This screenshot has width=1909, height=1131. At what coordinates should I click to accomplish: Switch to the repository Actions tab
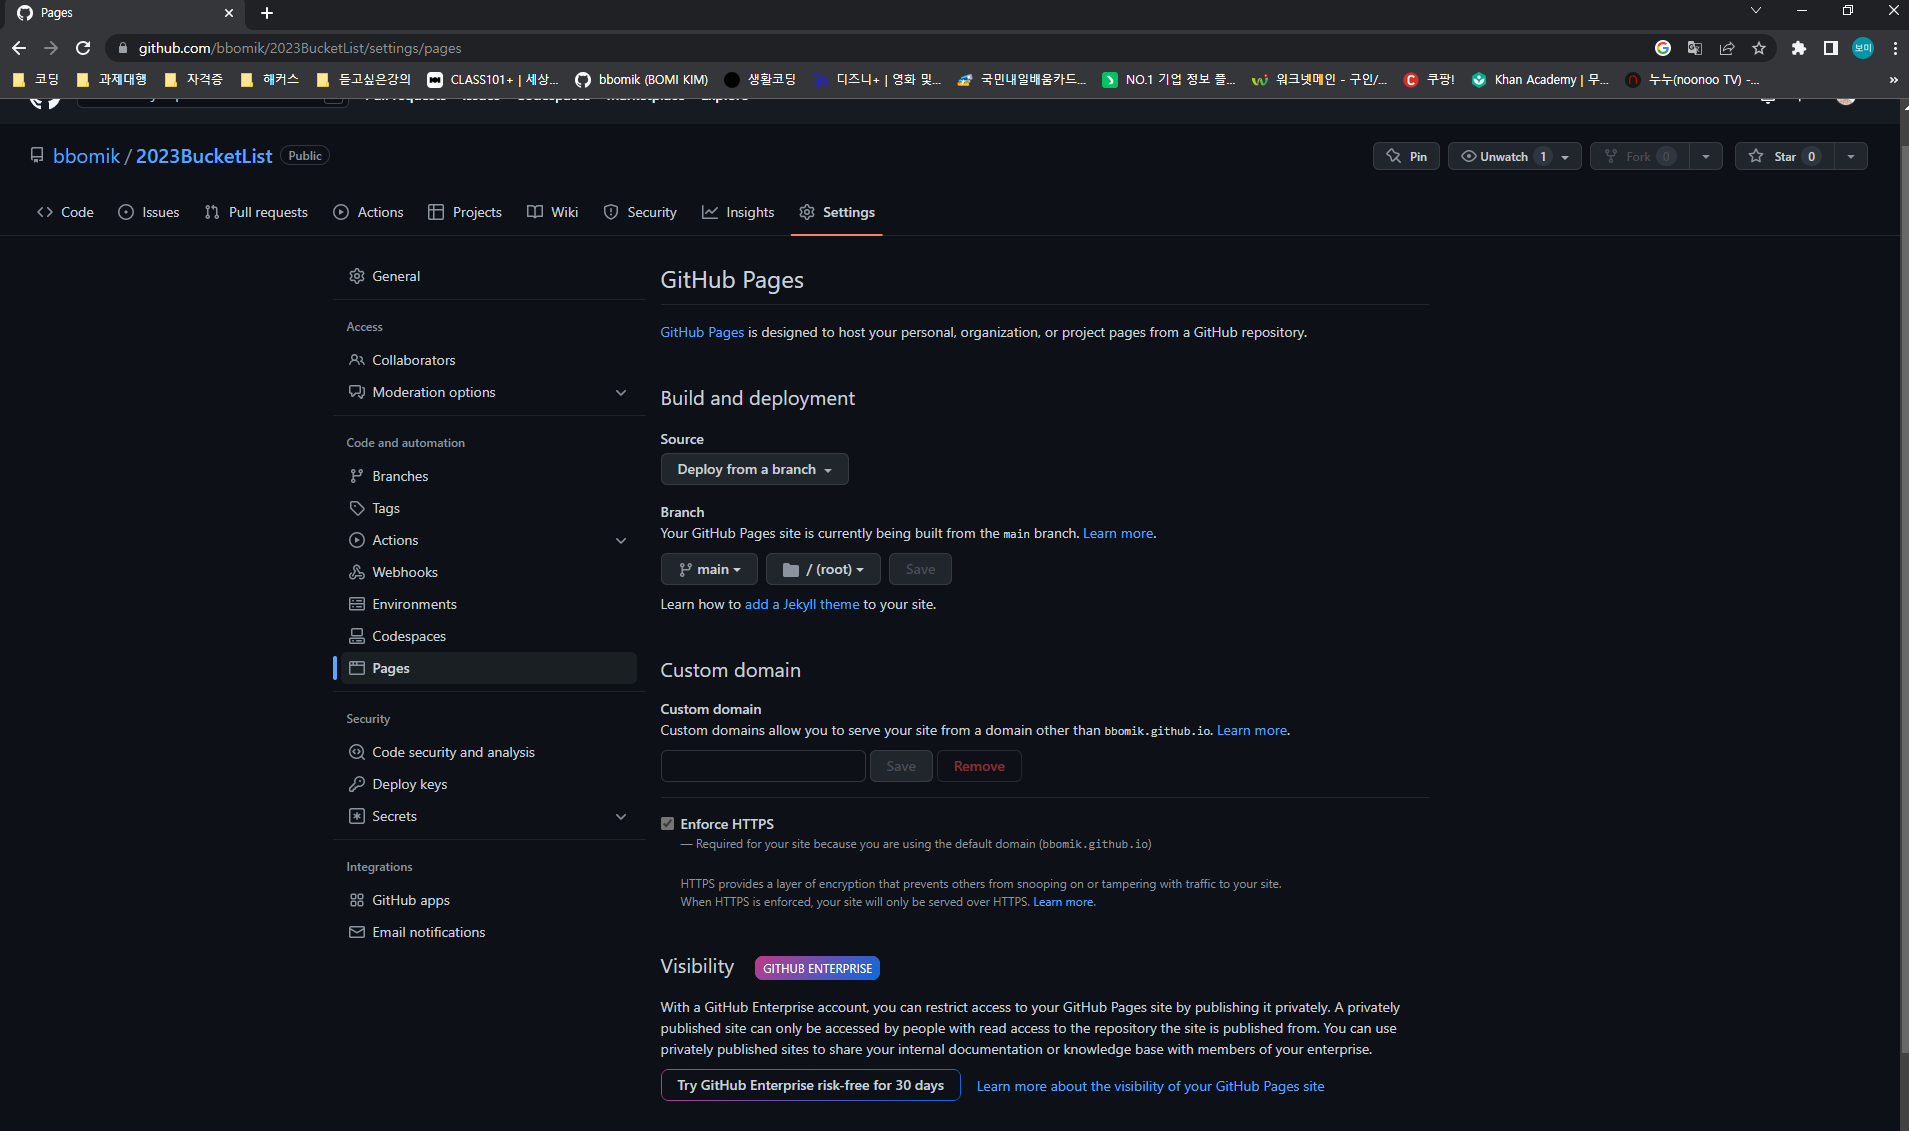pos(368,212)
